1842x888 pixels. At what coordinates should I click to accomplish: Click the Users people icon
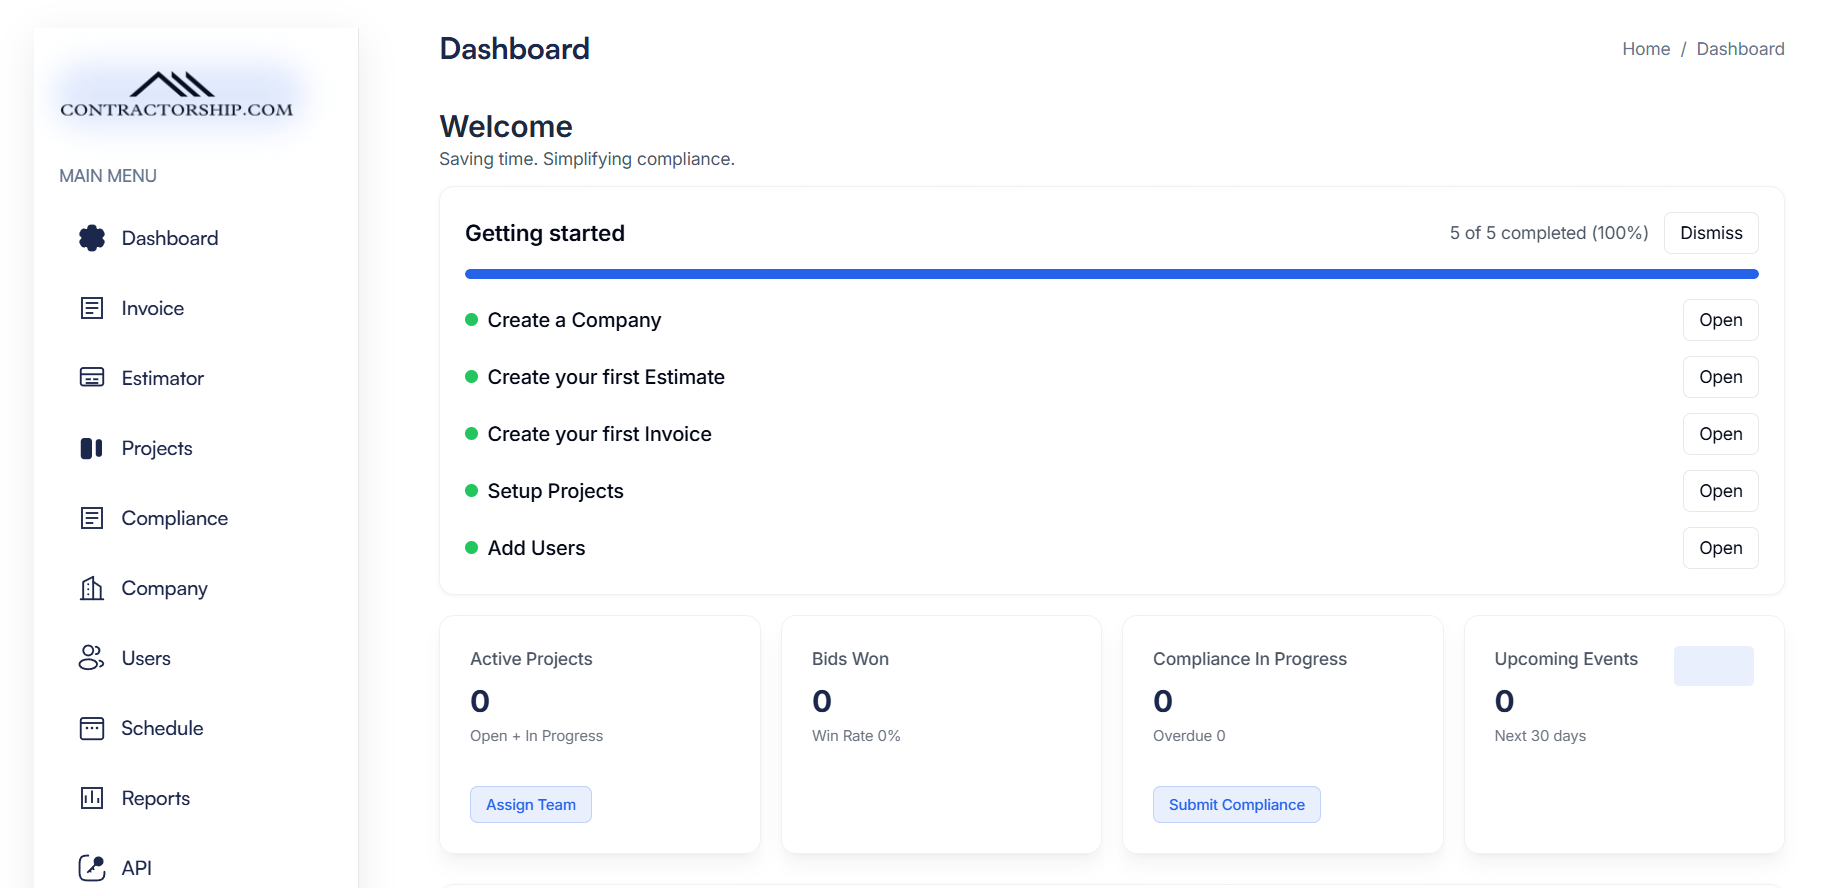[x=92, y=658]
